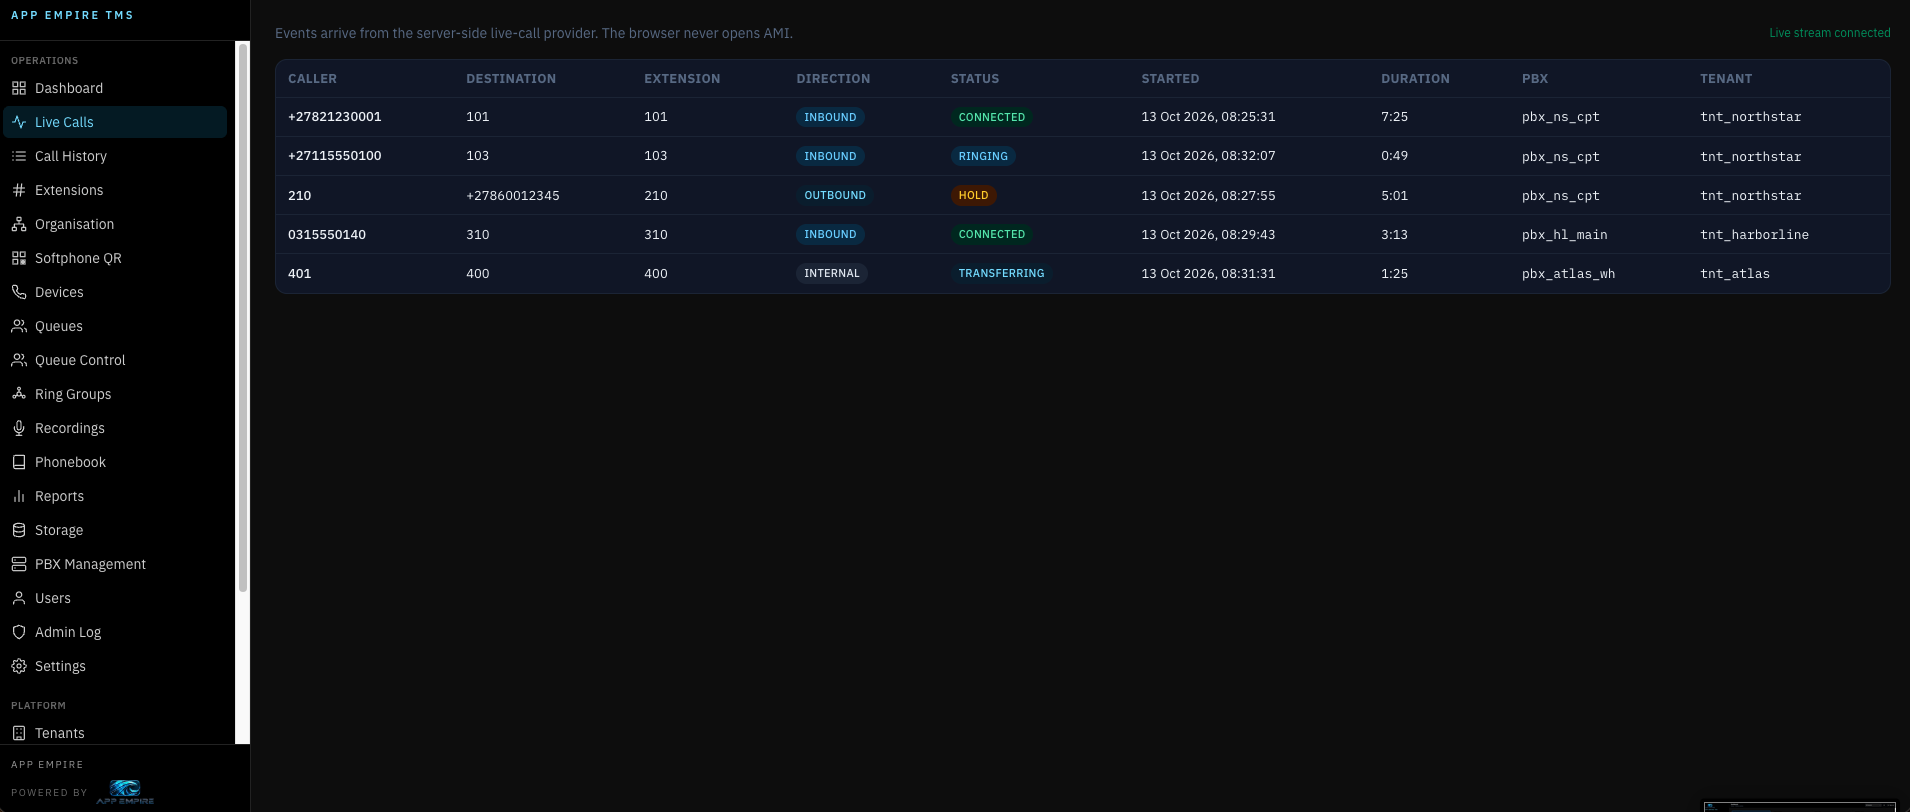
Task: Open the Admin Log
Action: (115, 632)
